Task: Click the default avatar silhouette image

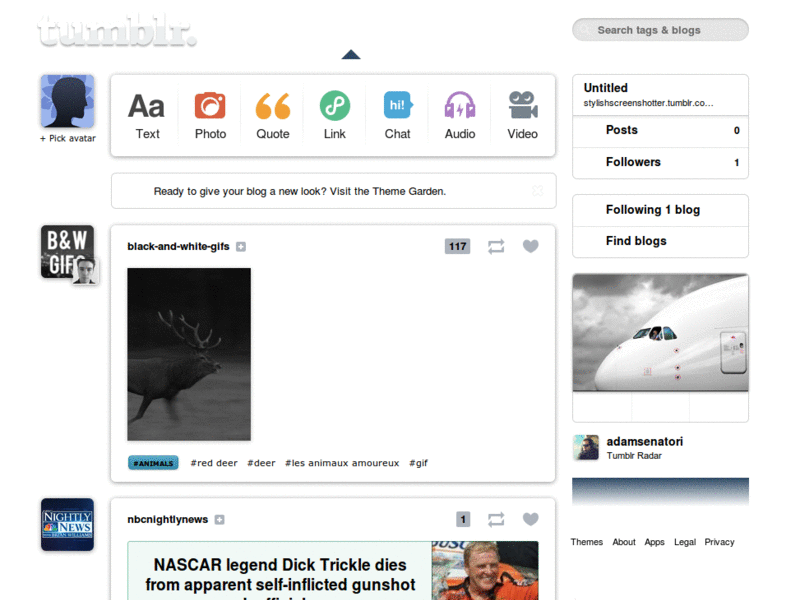Action: [67, 101]
